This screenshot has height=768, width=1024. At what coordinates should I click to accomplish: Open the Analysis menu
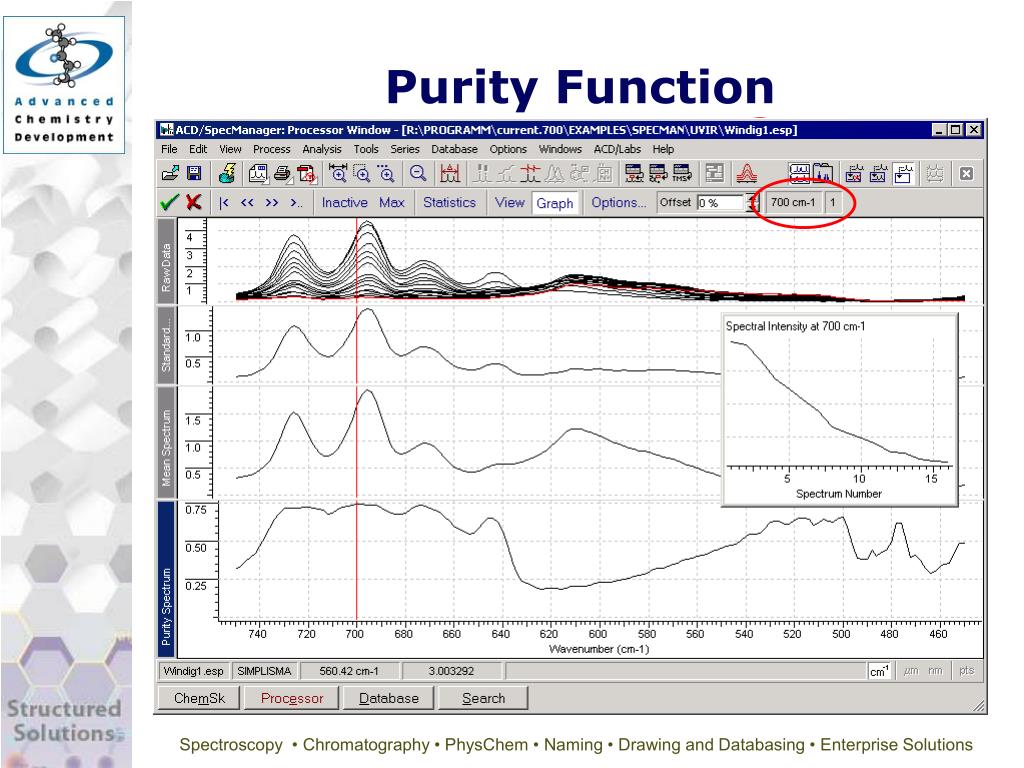322,149
